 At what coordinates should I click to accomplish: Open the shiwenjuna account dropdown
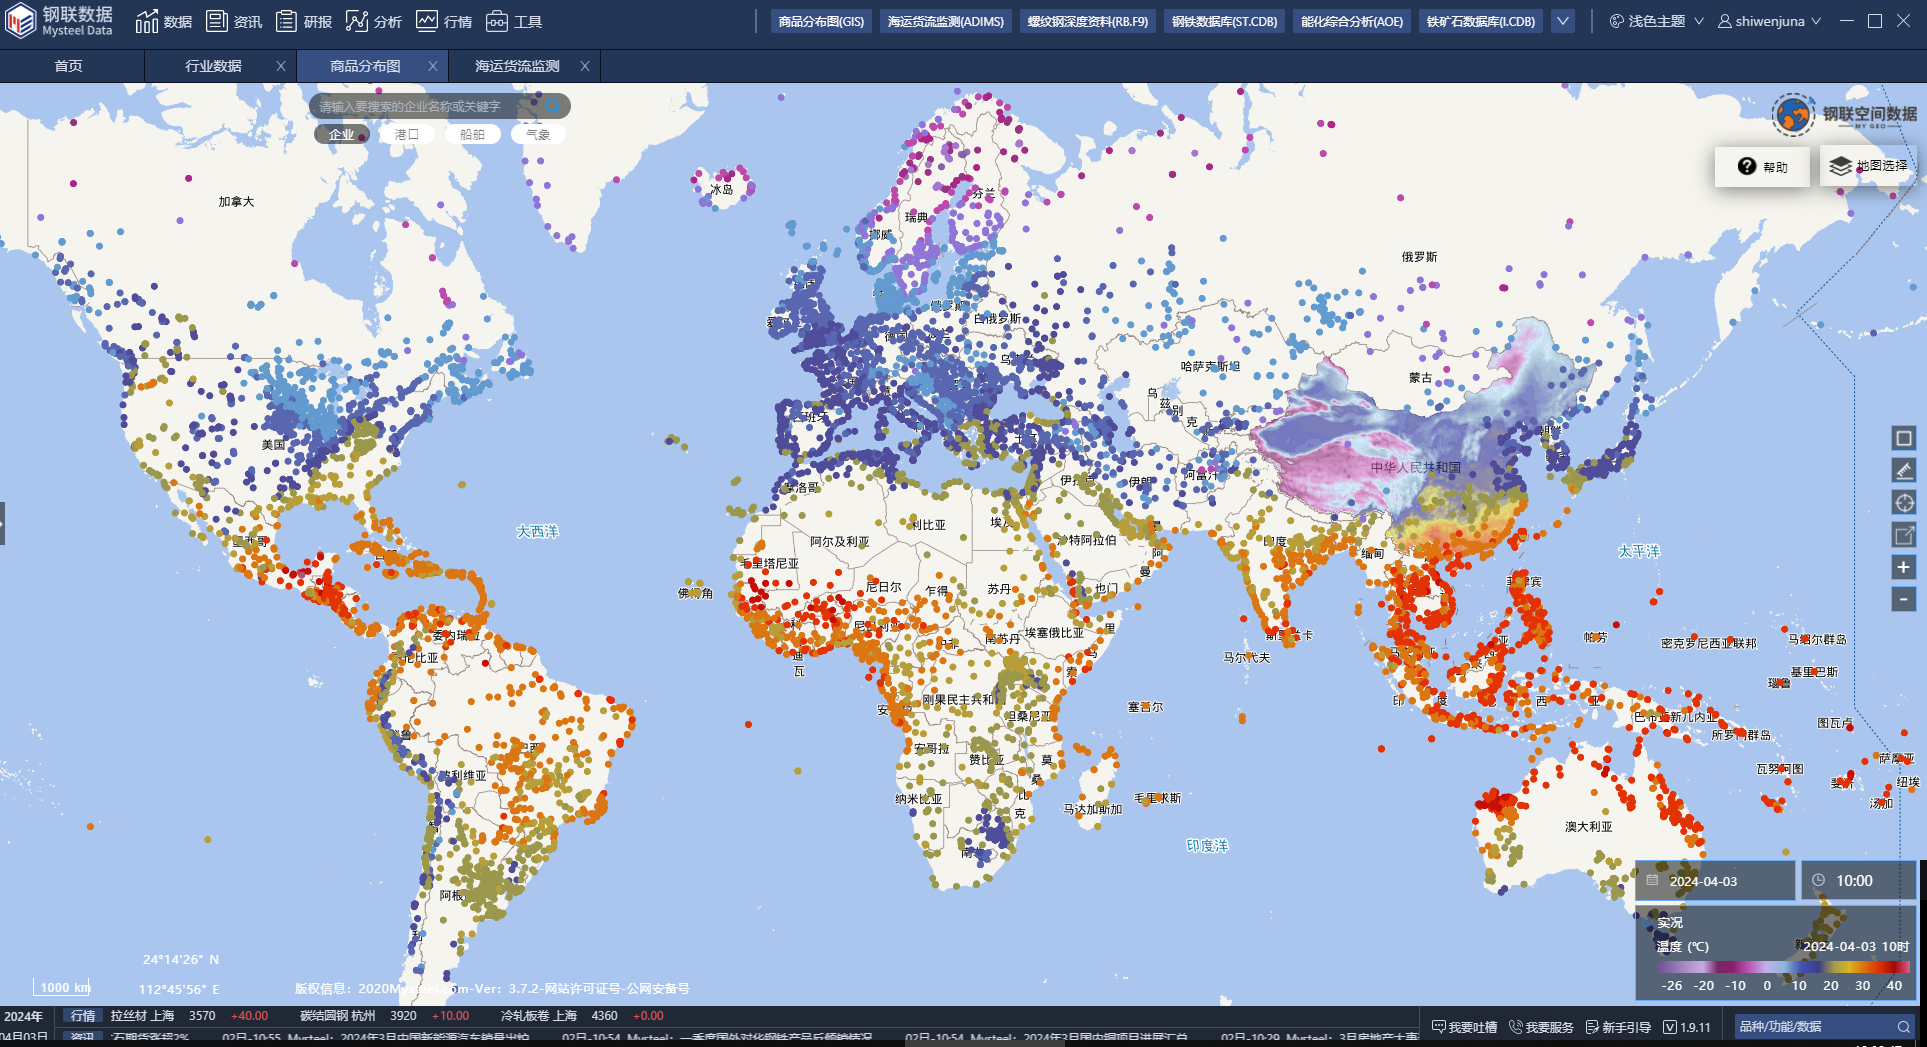[x=1769, y=21]
